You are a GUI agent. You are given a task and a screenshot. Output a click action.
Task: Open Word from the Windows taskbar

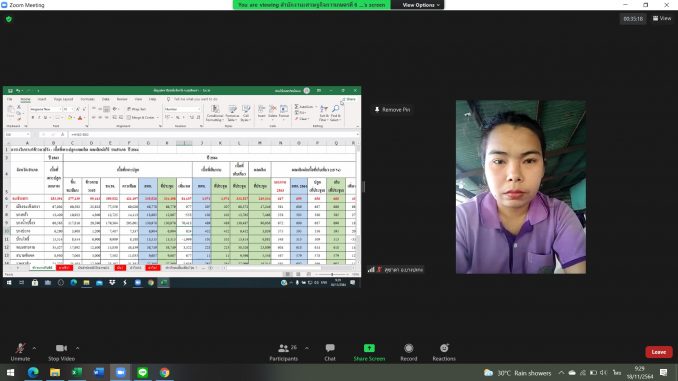[99, 372]
